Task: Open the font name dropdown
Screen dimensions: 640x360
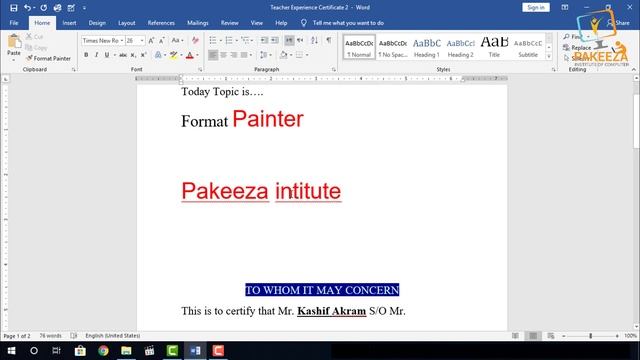Action: point(122,40)
